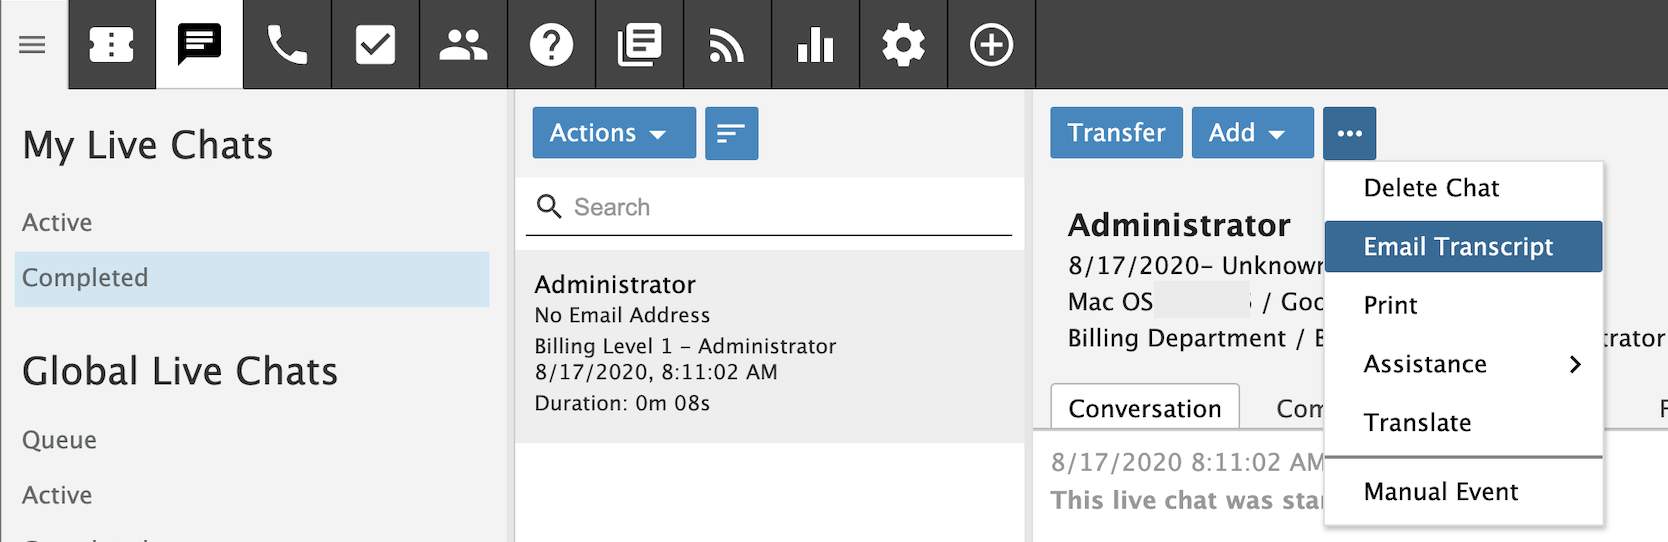Open the Customers people icon
The image size is (1668, 542).
463,45
